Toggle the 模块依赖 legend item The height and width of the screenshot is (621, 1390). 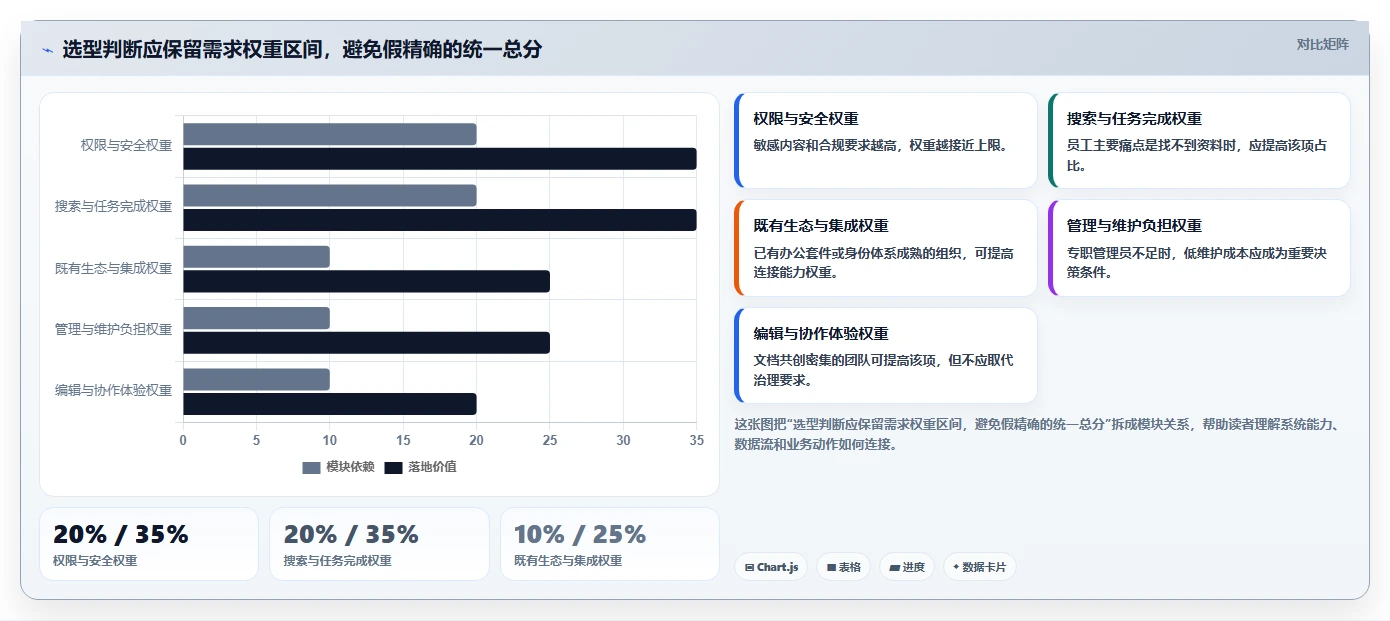[339, 467]
